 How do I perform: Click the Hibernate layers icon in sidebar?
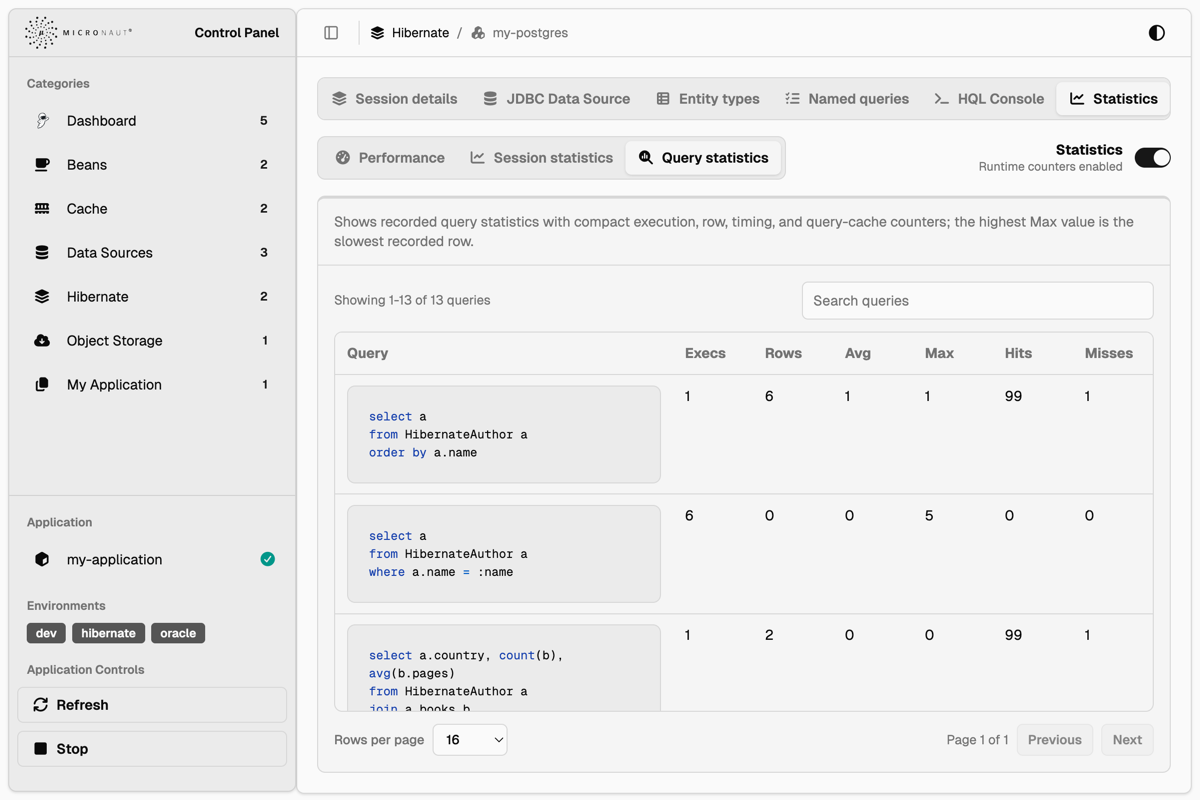[42, 297]
